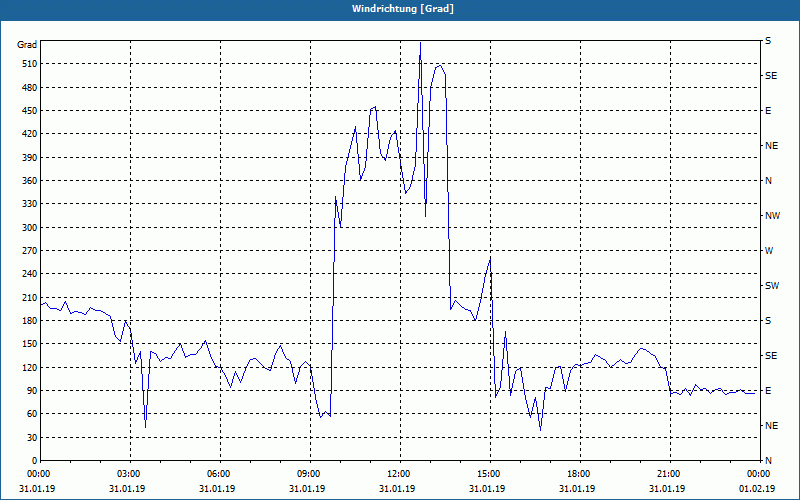Viewport: 800px width, 500px height.
Task: Click the "SW" compass direction label
Action: coord(772,286)
